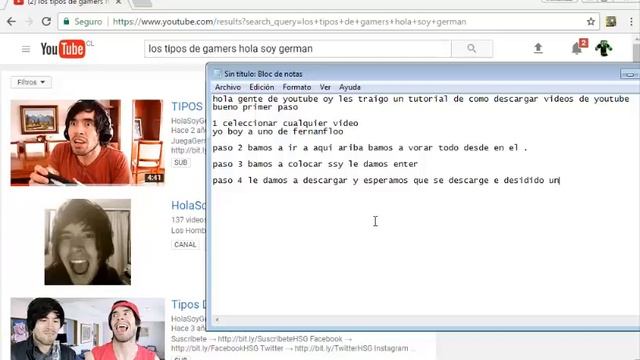The height and width of the screenshot is (360, 640).
Task: Click 'paso 2 bamos a ir' line
Action: point(370,148)
